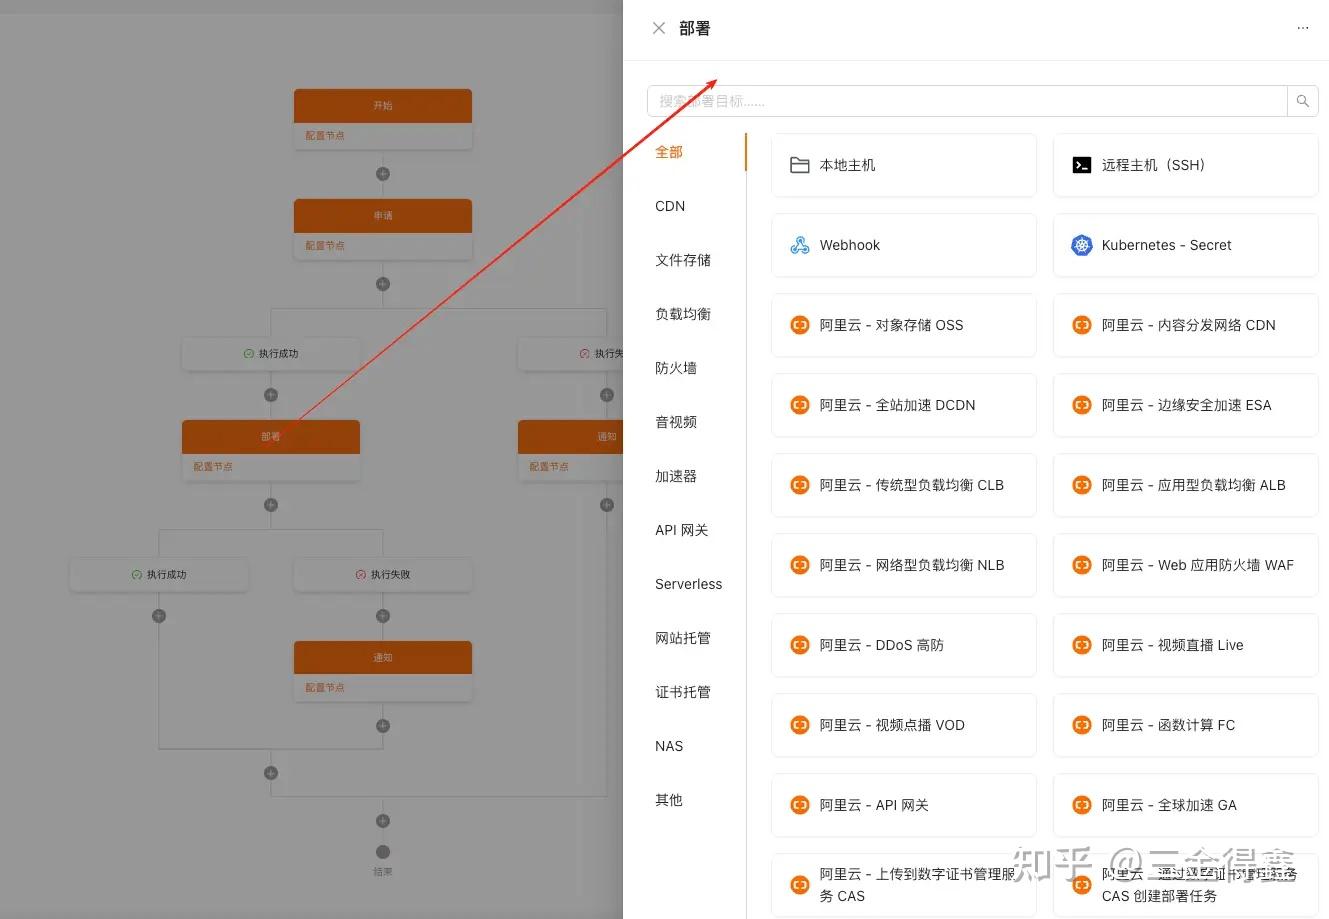Switch to the 证书托管 category
The width and height of the screenshot is (1329, 919).
click(x=682, y=691)
